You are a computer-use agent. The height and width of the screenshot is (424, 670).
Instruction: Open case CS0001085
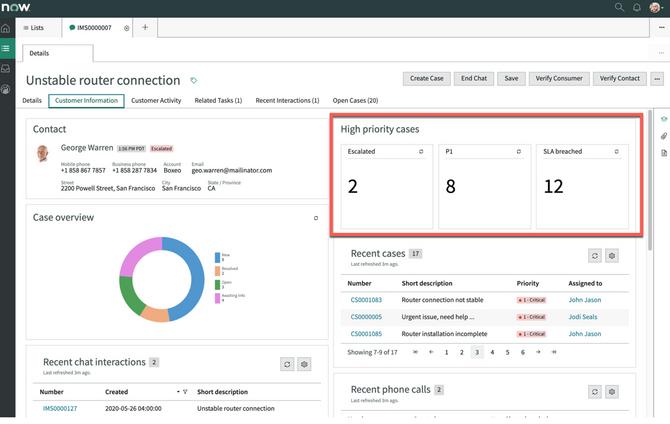pos(366,334)
